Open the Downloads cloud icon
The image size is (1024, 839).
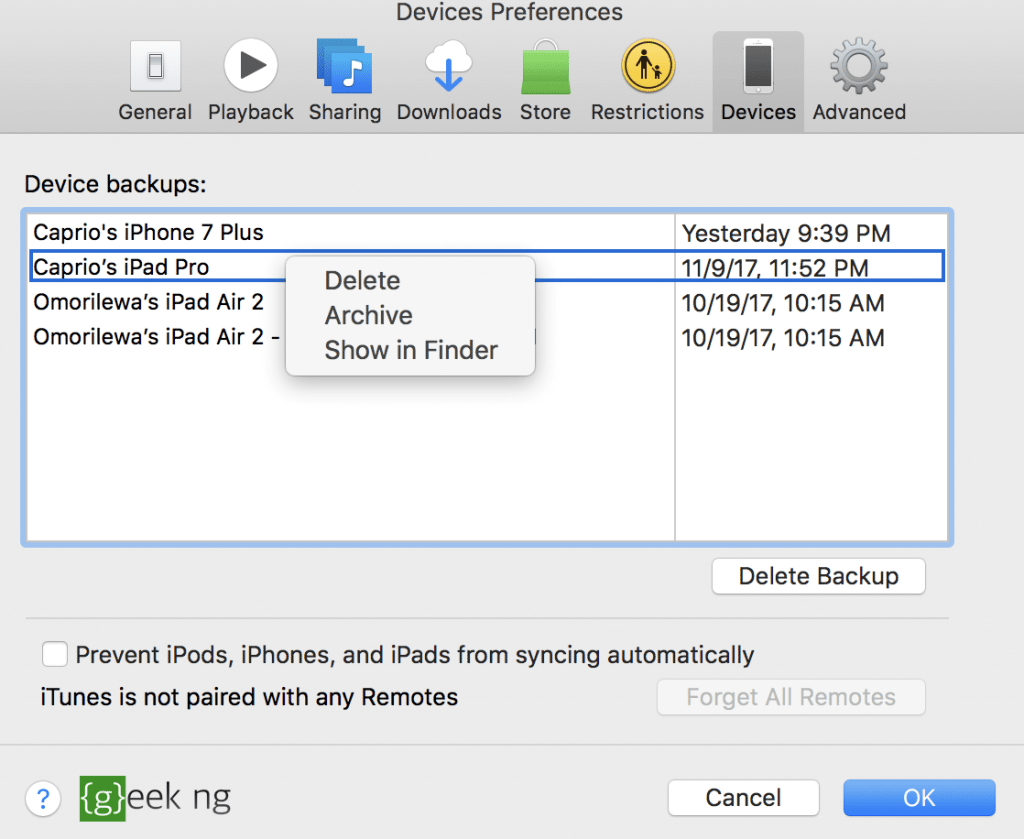(449, 66)
